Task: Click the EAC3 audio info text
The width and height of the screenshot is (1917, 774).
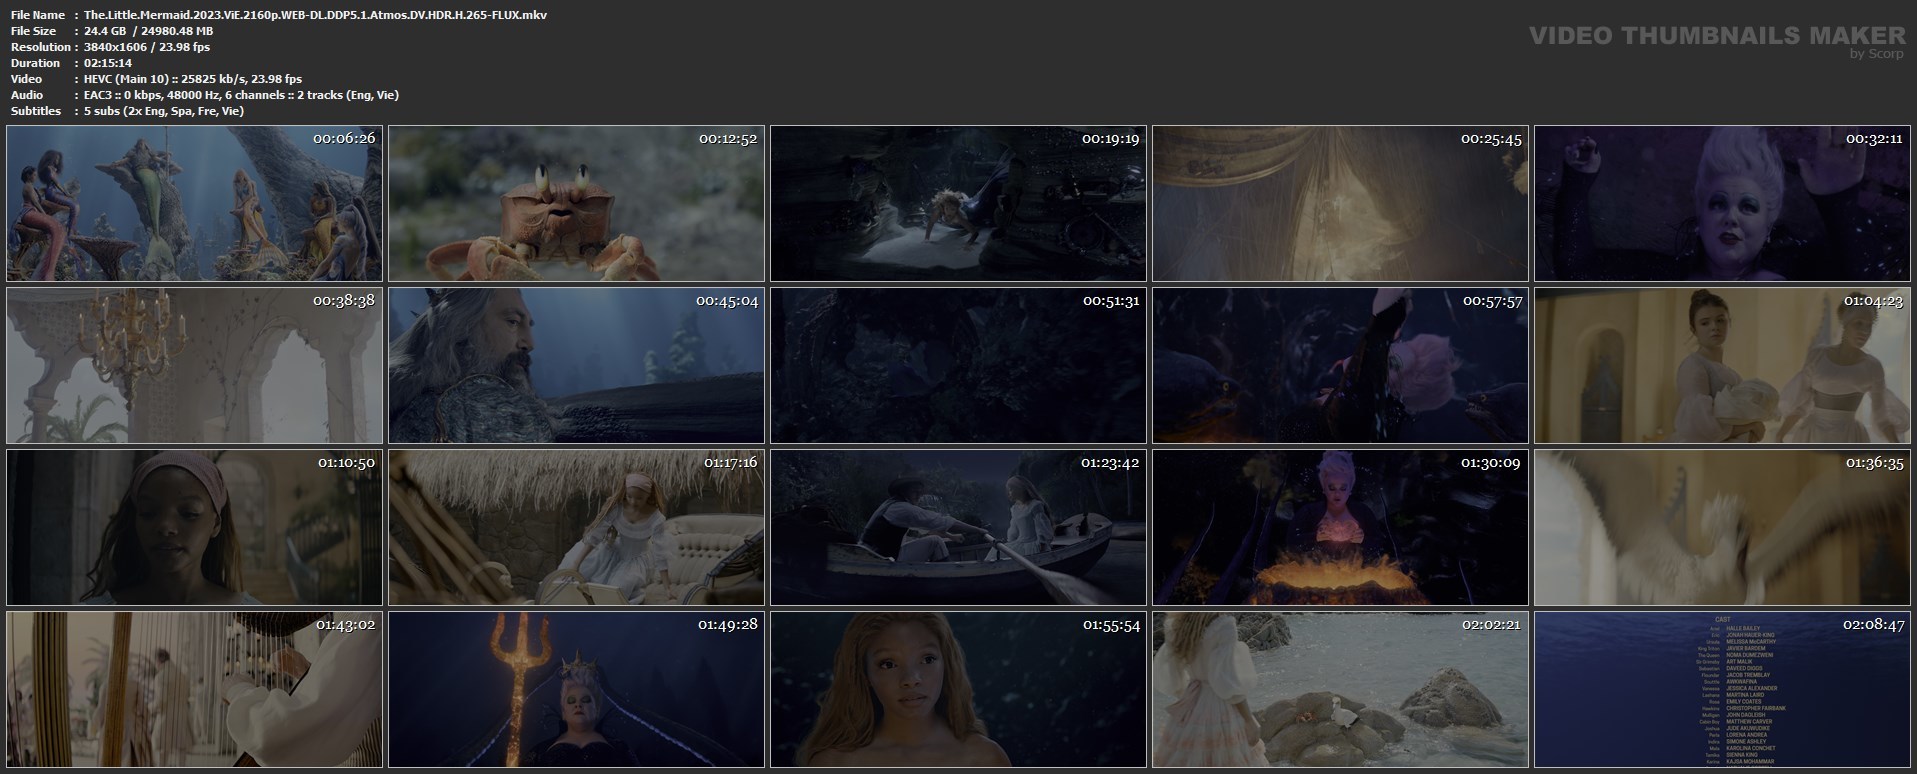Action: pos(241,95)
